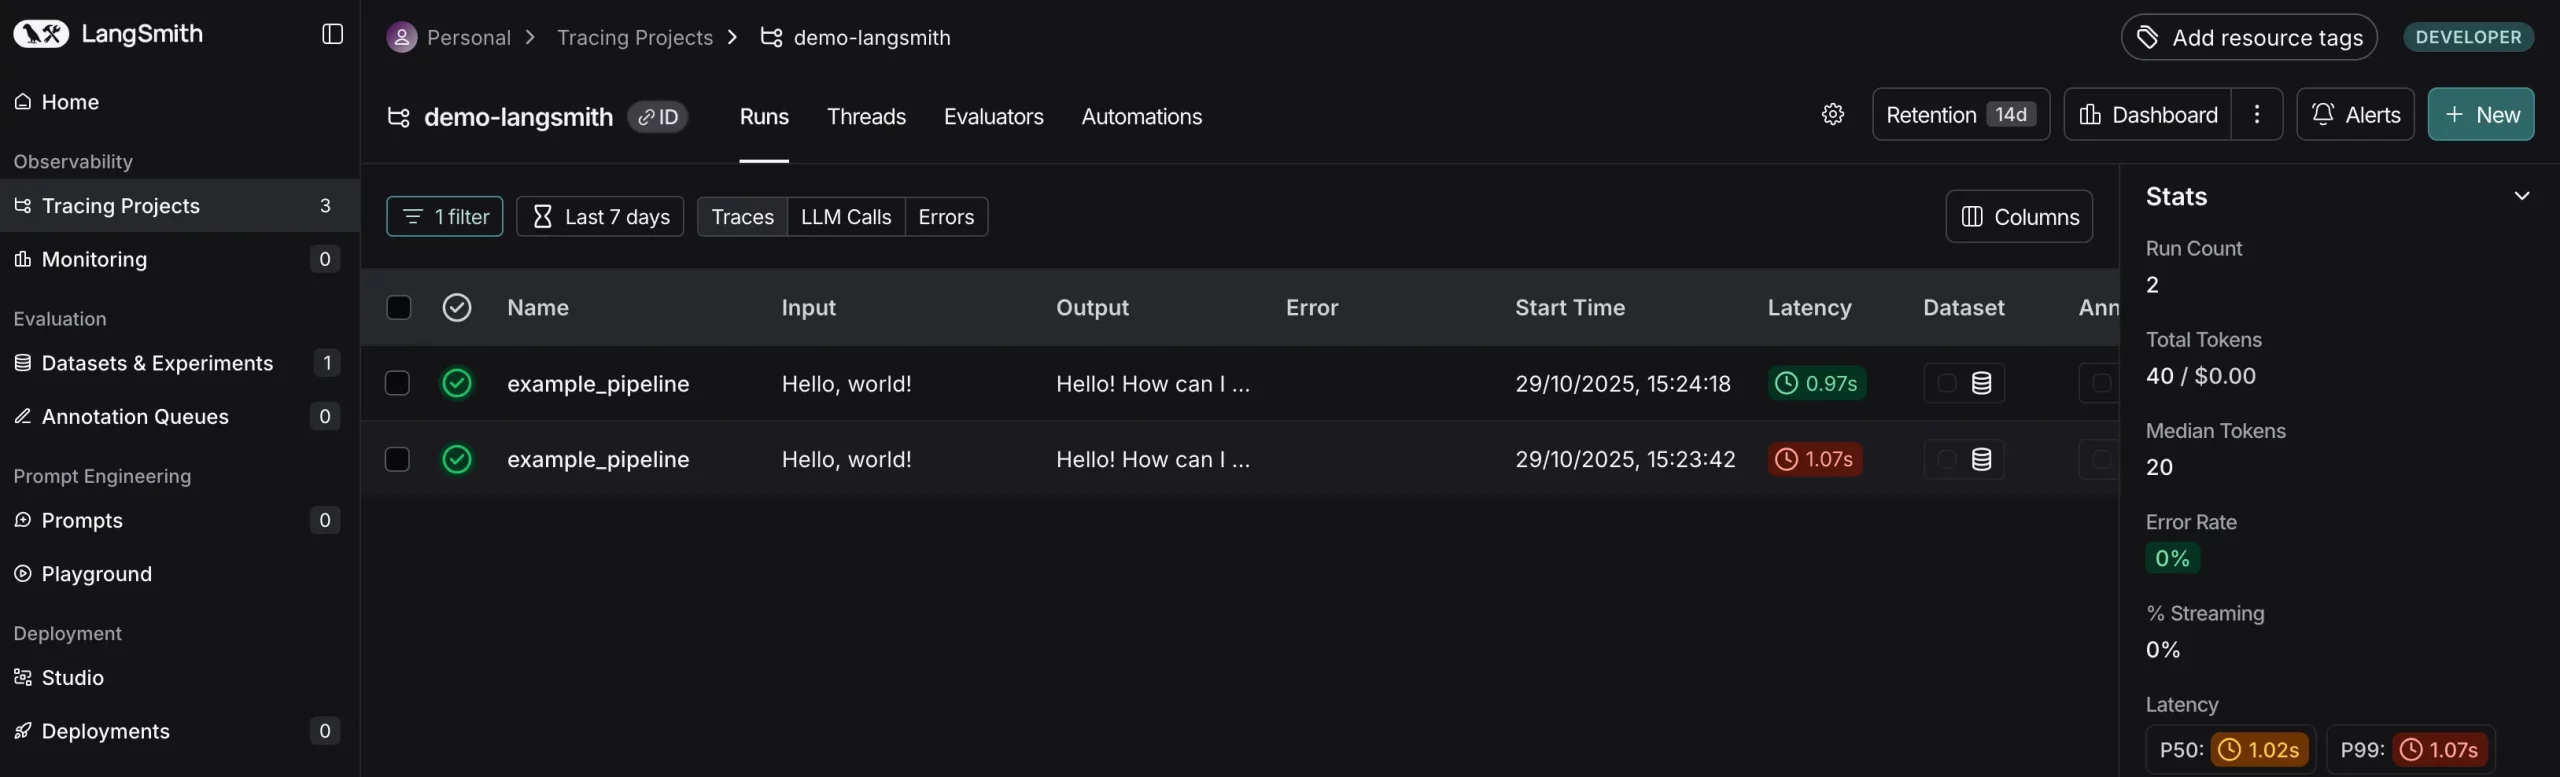Open Deployments in sidebar
The image size is (2560, 777).
(x=179, y=731)
